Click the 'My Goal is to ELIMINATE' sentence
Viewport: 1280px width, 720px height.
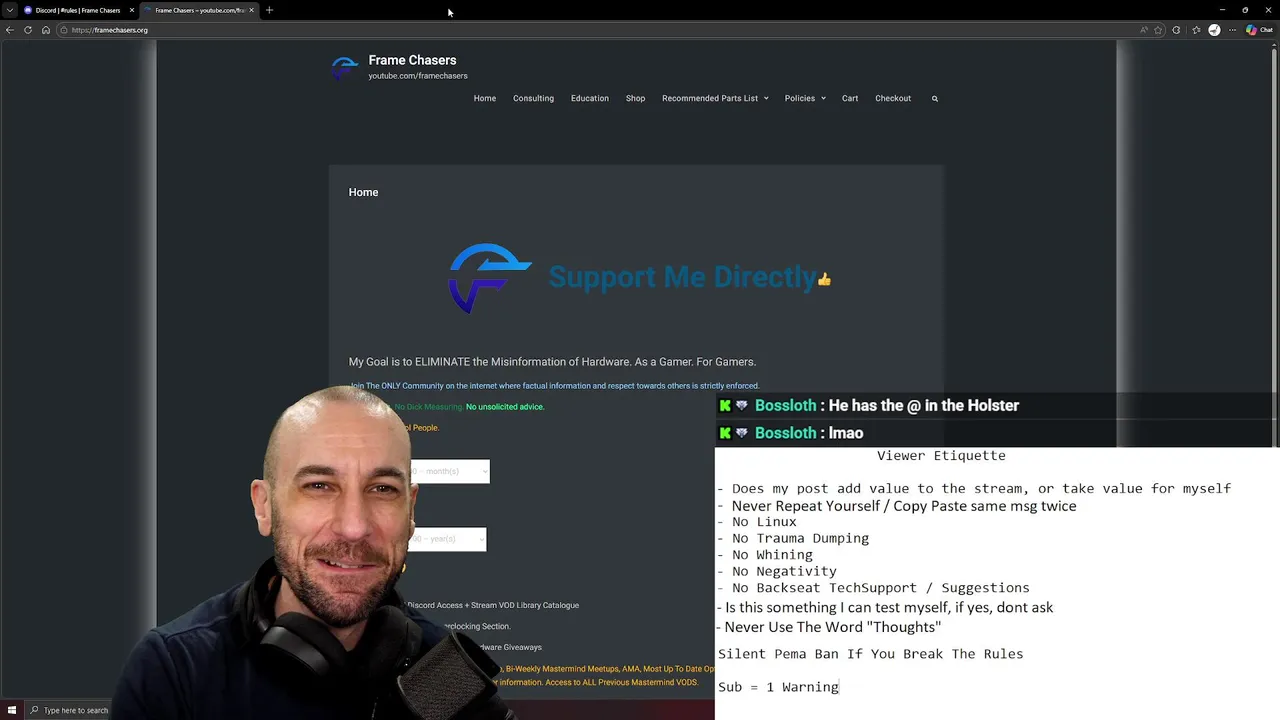(552, 362)
